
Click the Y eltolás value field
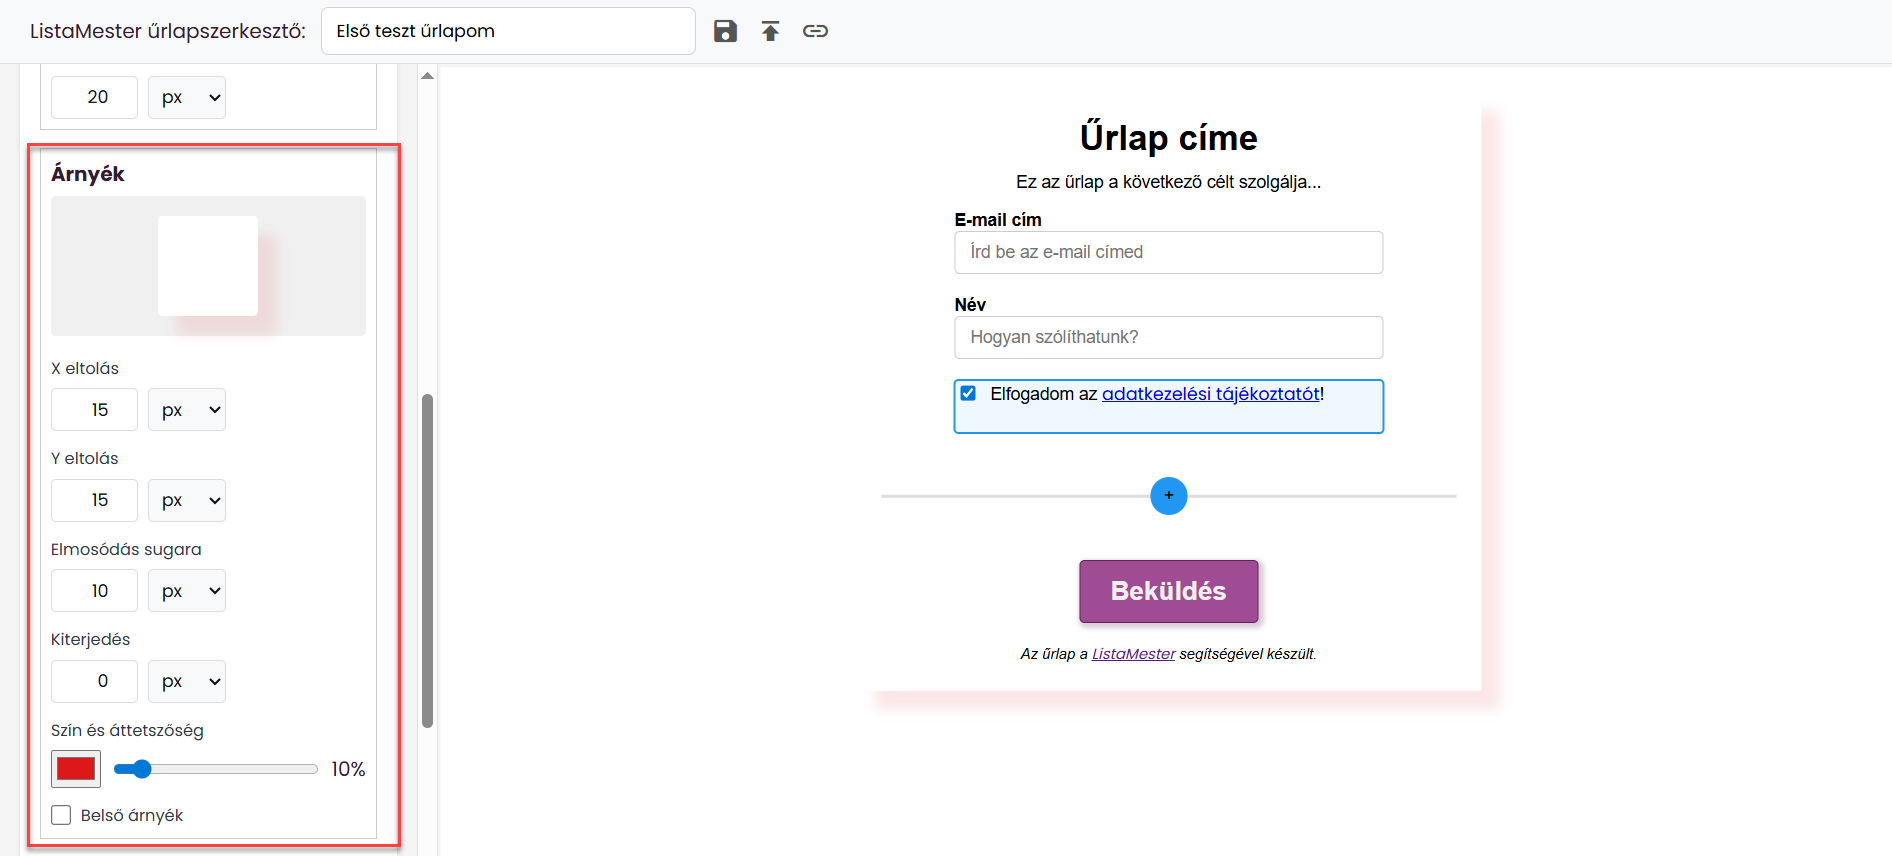94,500
